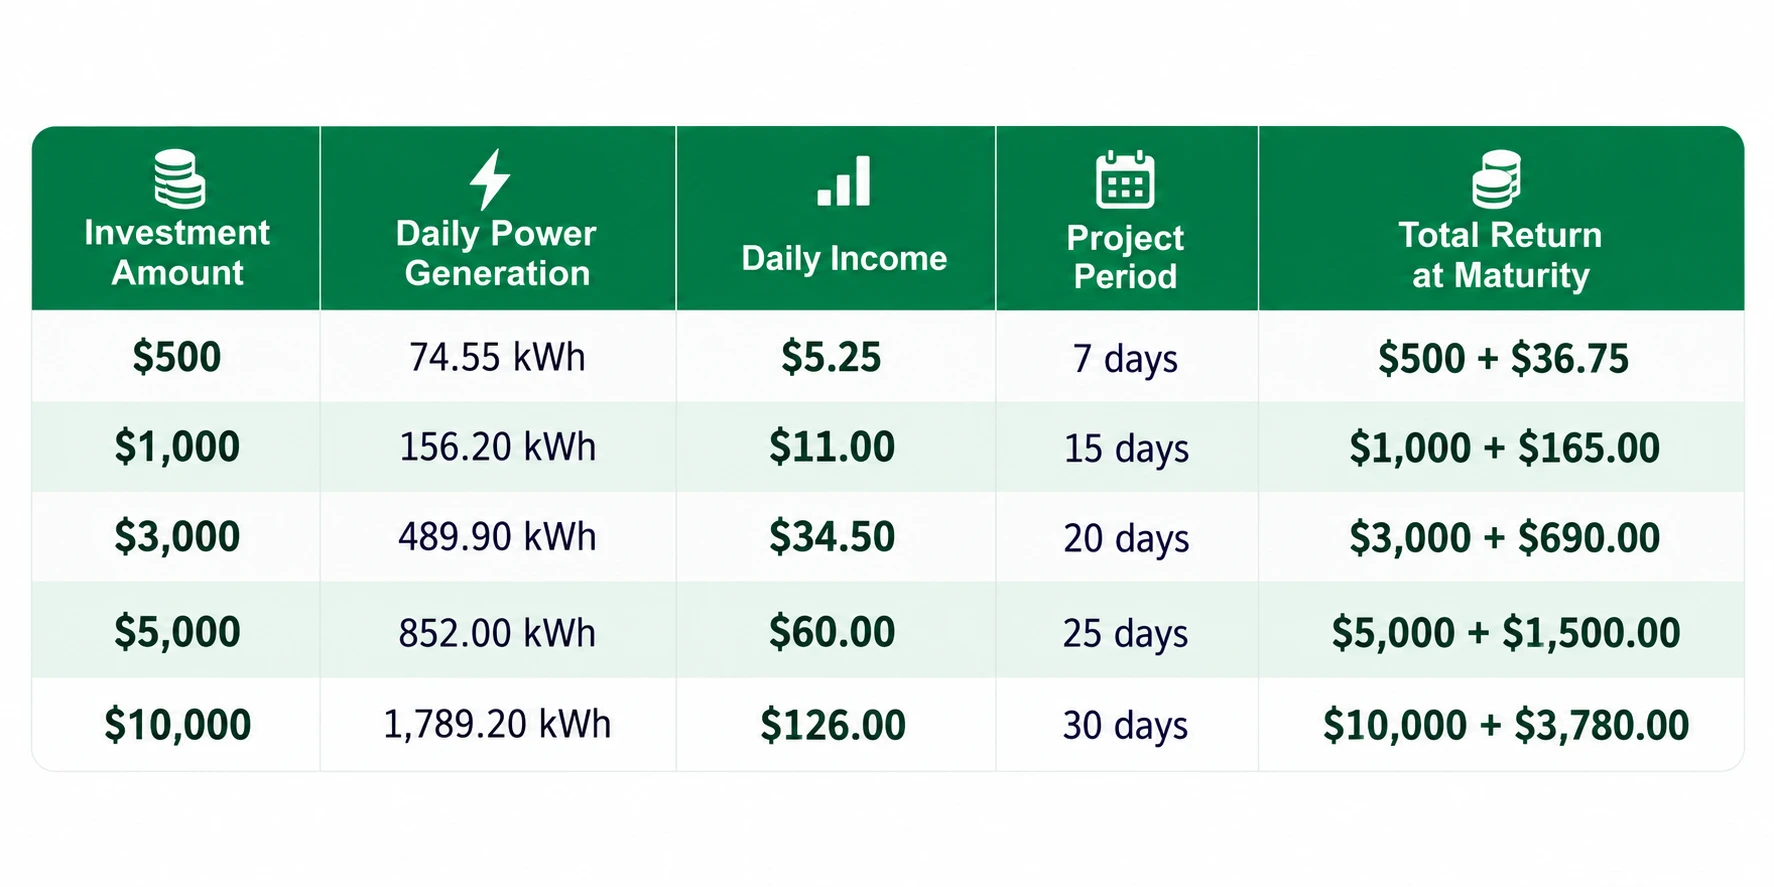Click the Project Period header label
Image resolution: width=1774 pixels, height=887 pixels.
[1125, 257]
